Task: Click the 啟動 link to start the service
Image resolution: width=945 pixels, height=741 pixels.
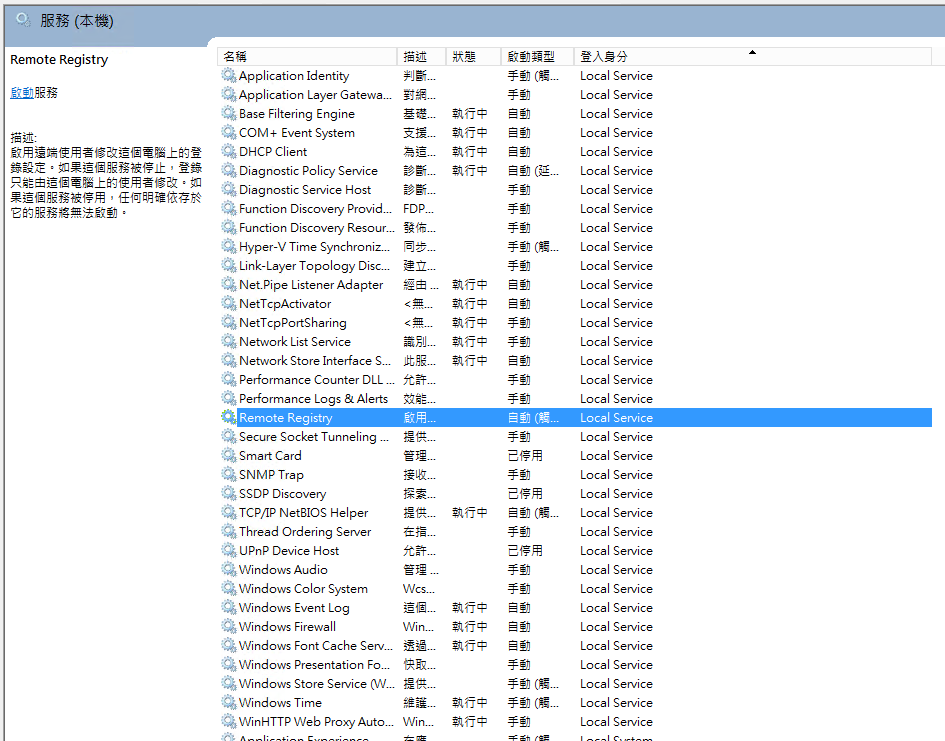Action: 22,93
